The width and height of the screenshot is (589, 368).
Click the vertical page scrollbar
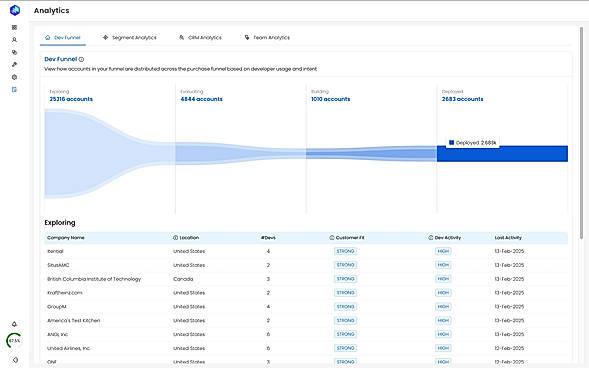point(581,133)
